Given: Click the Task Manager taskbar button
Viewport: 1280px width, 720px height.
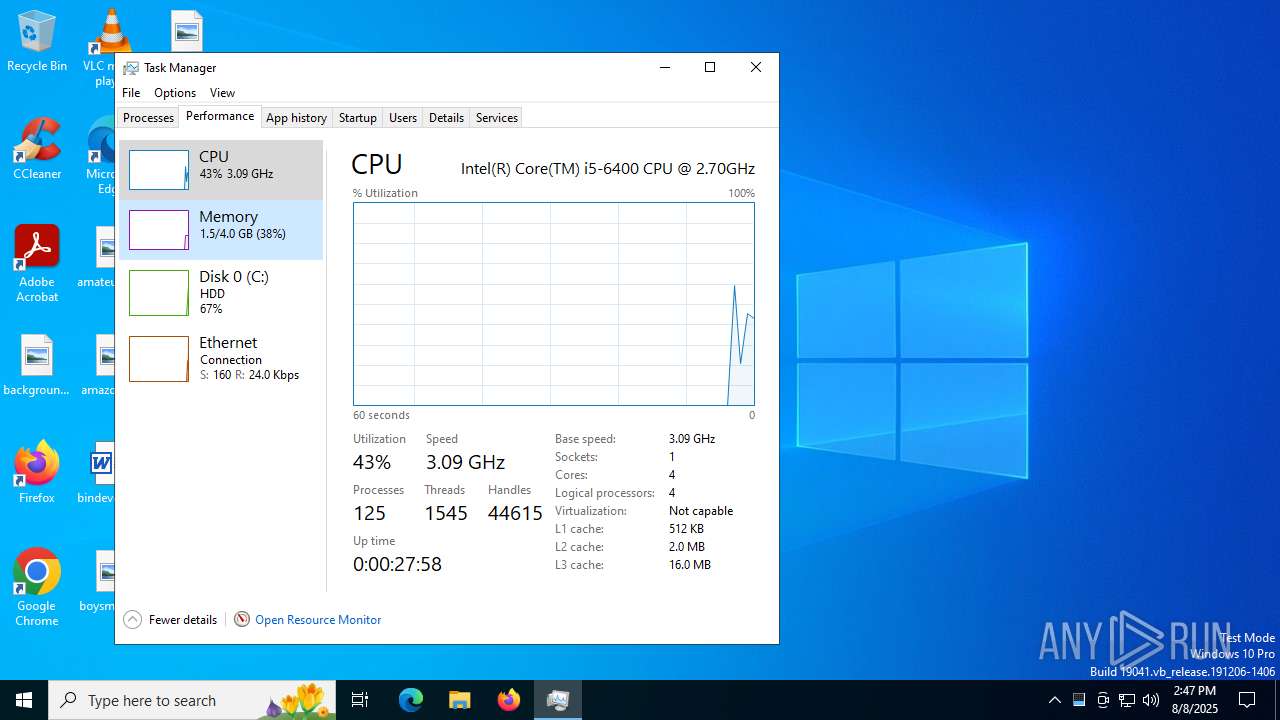Looking at the screenshot, I should (x=557, y=700).
